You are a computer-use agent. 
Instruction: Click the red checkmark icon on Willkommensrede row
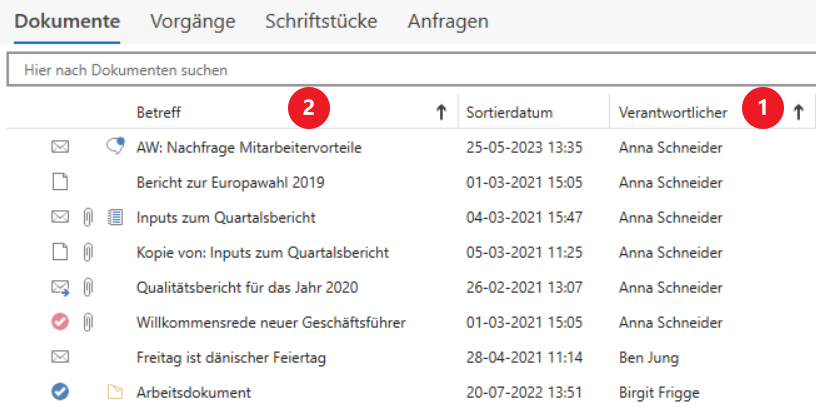click(x=60, y=322)
